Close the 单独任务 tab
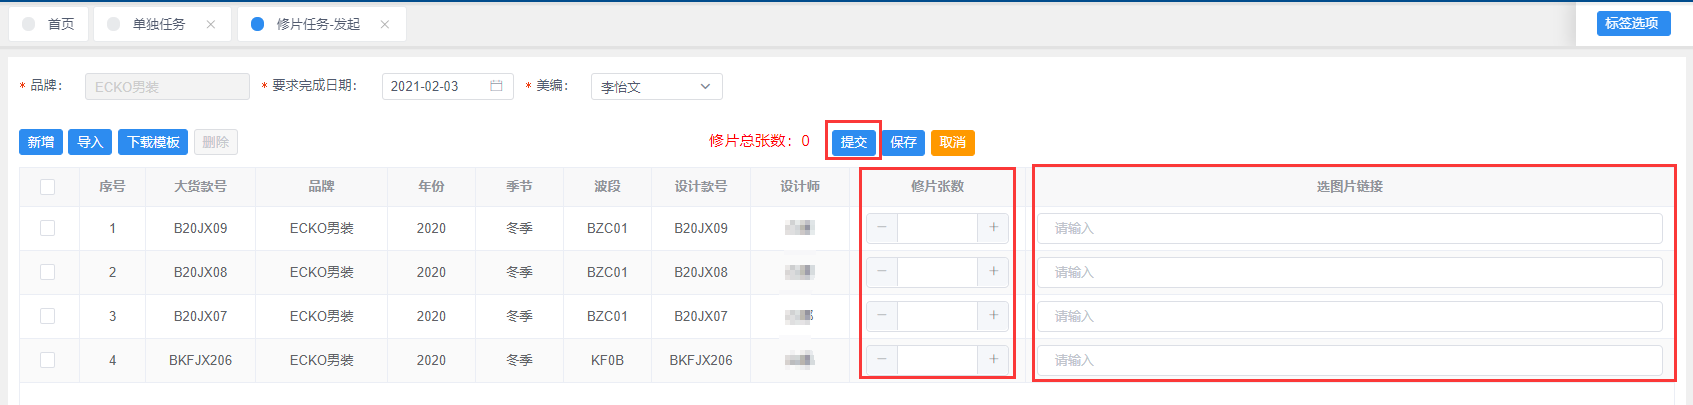 211,24
